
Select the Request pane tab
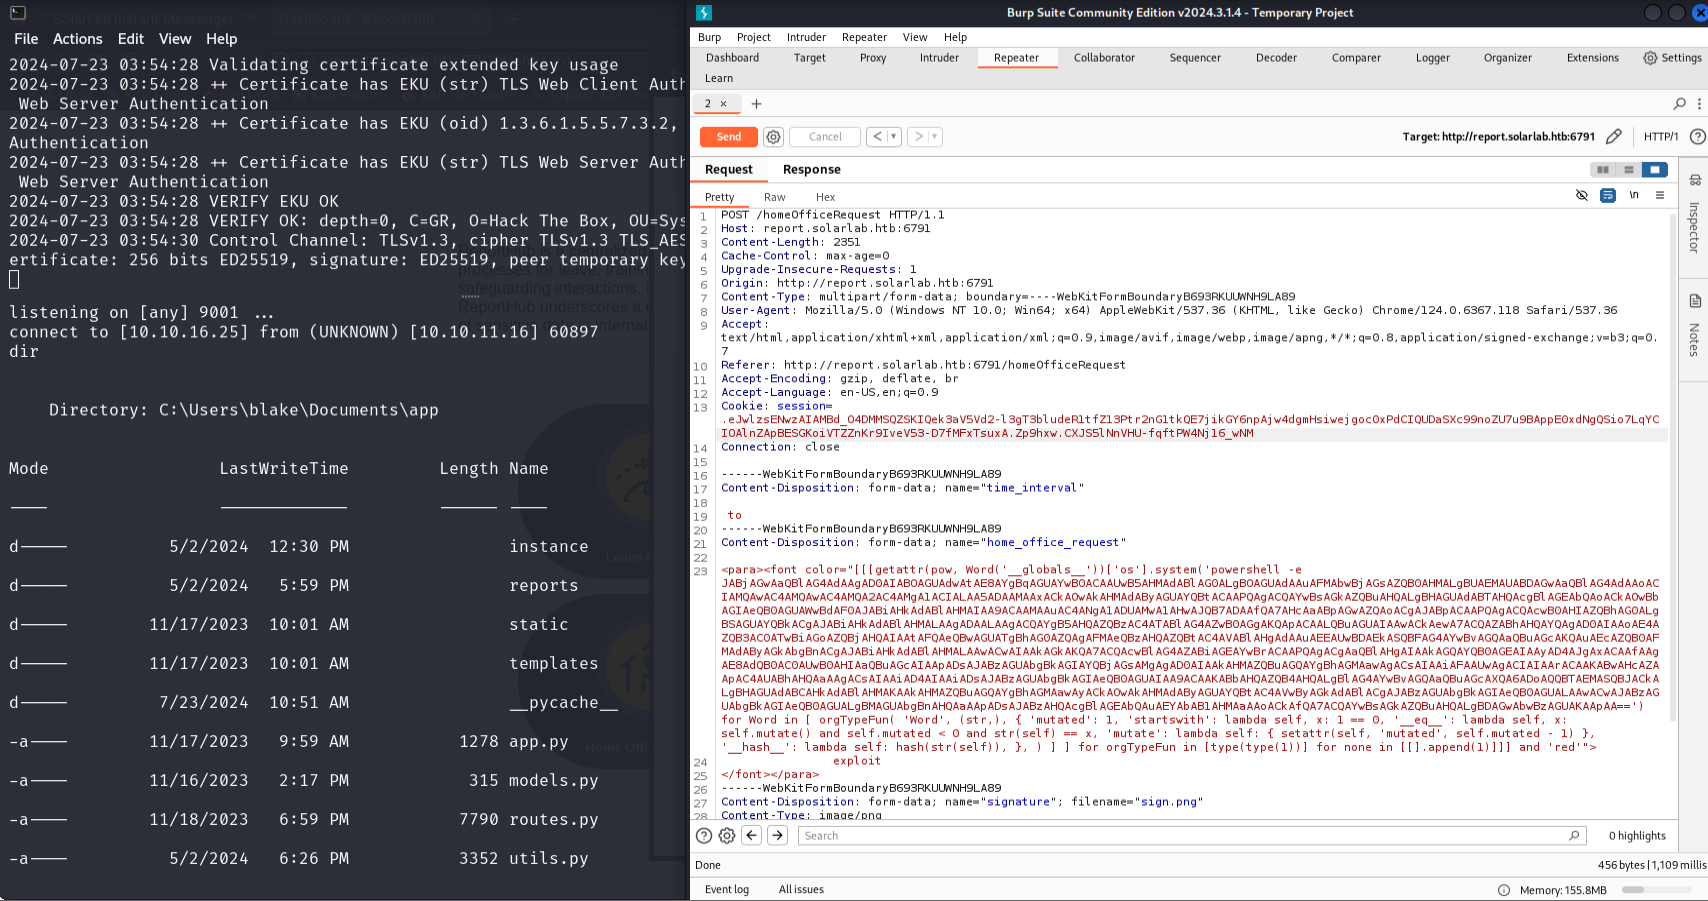coord(728,170)
